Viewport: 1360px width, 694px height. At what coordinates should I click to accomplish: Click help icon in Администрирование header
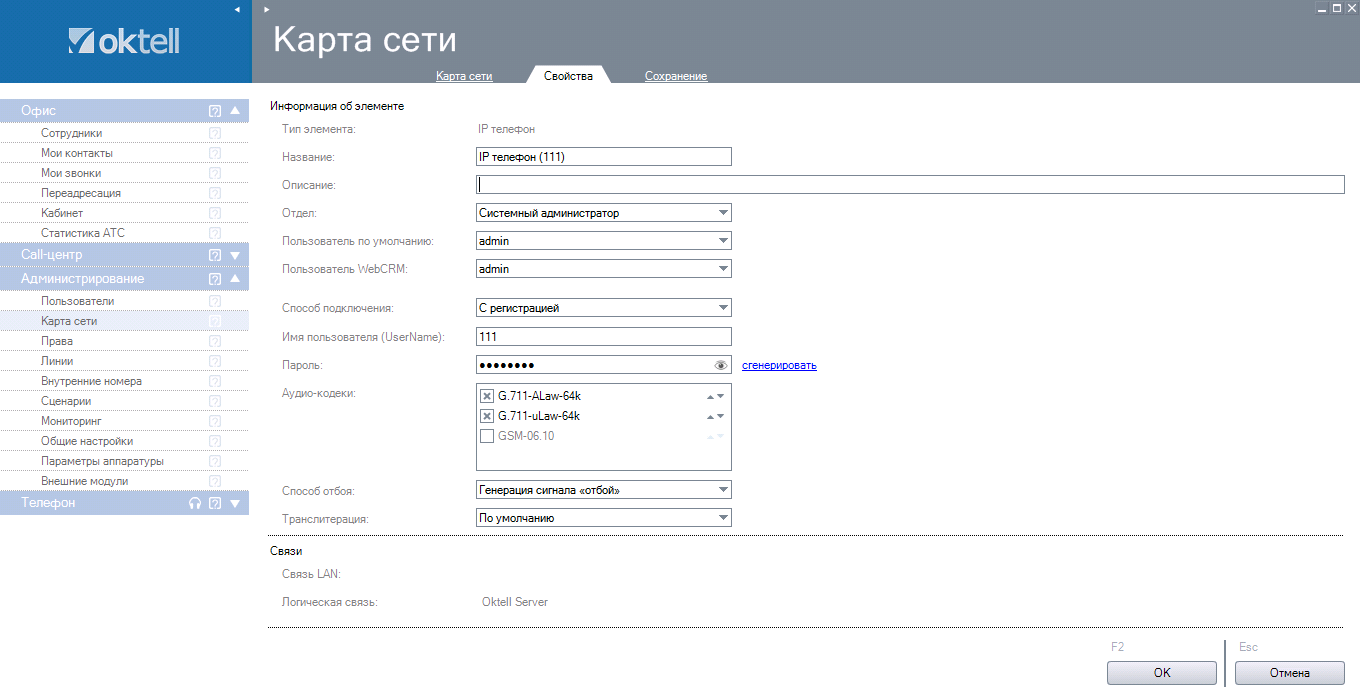[214, 279]
